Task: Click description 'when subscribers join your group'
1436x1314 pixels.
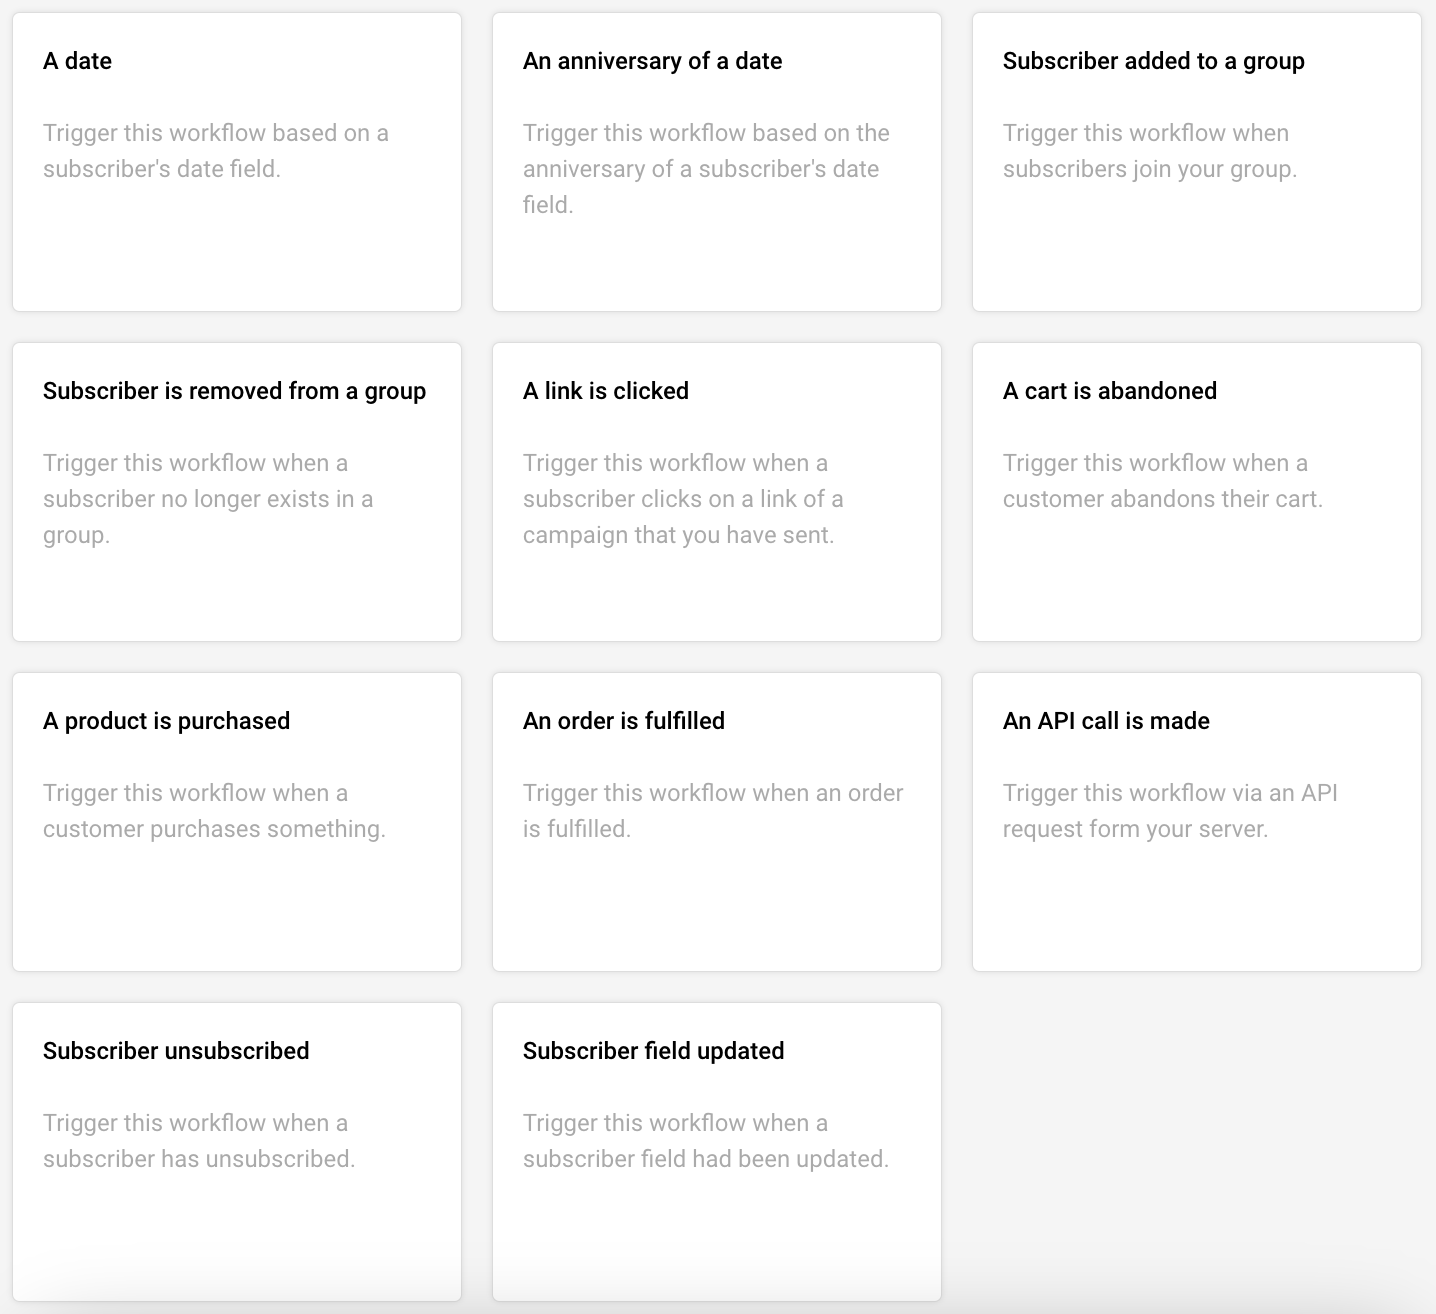Action: (1149, 151)
